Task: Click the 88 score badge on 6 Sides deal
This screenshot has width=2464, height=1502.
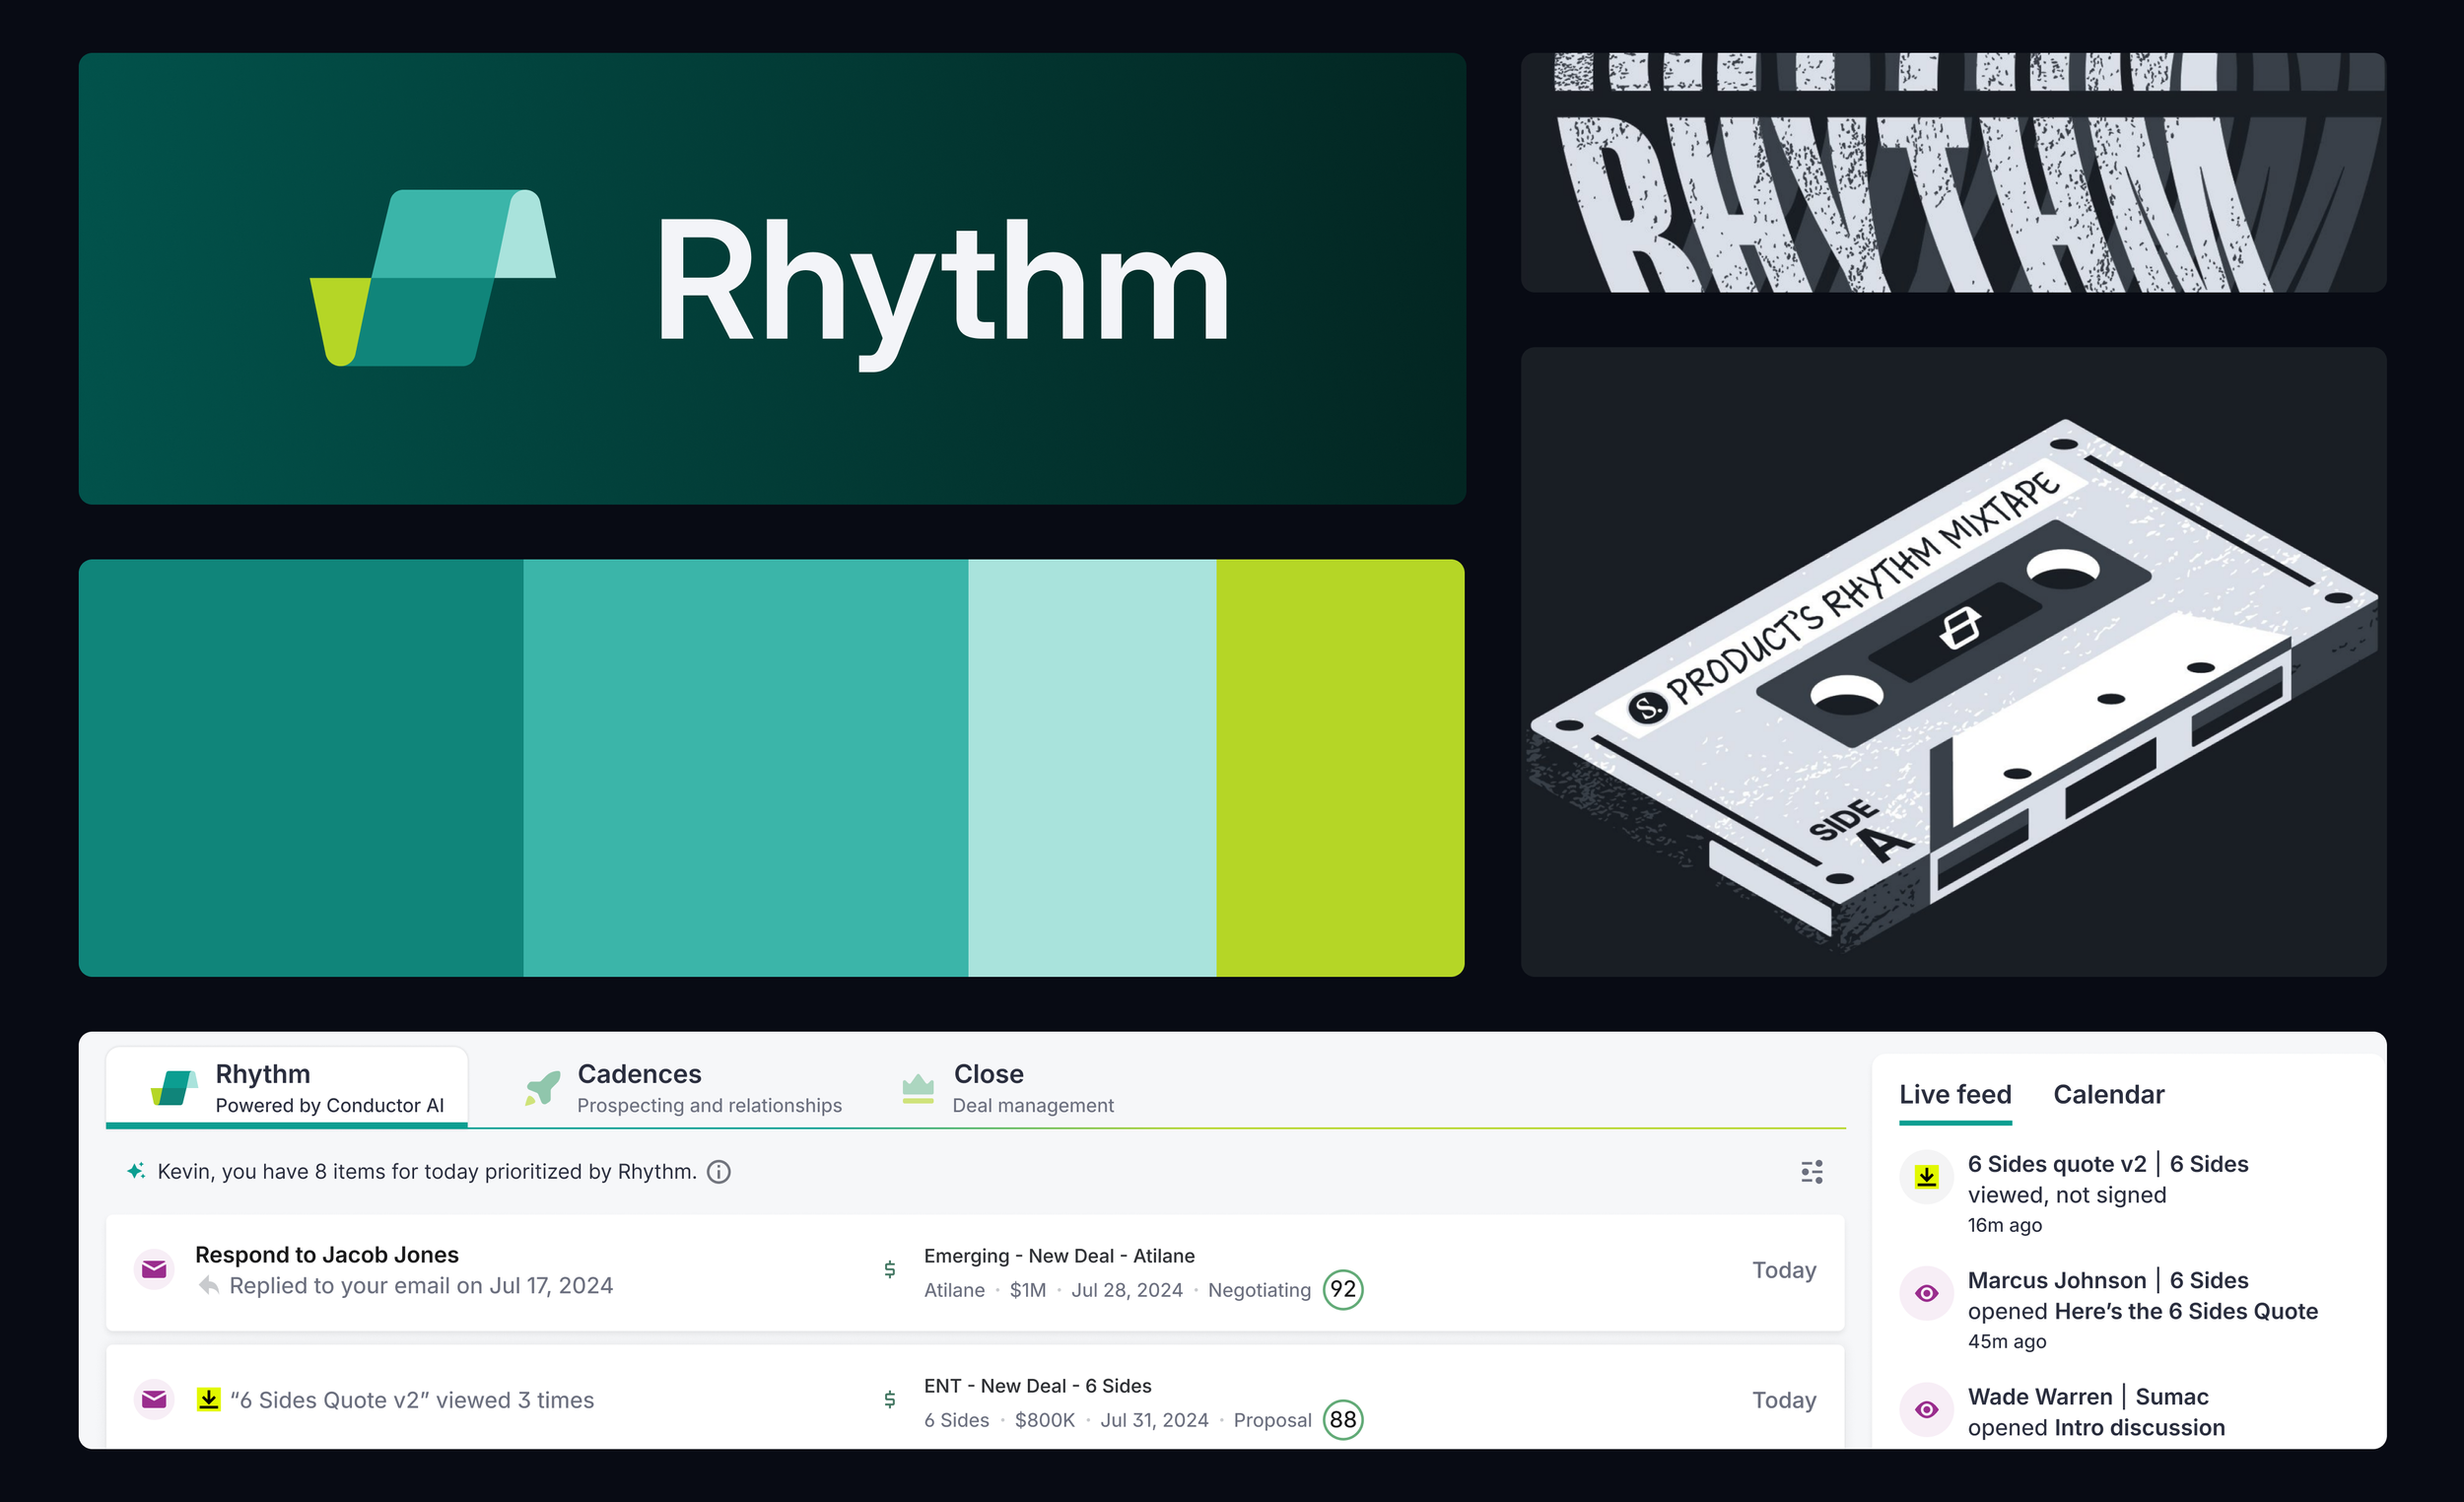Action: [x=1342, y=1419]
